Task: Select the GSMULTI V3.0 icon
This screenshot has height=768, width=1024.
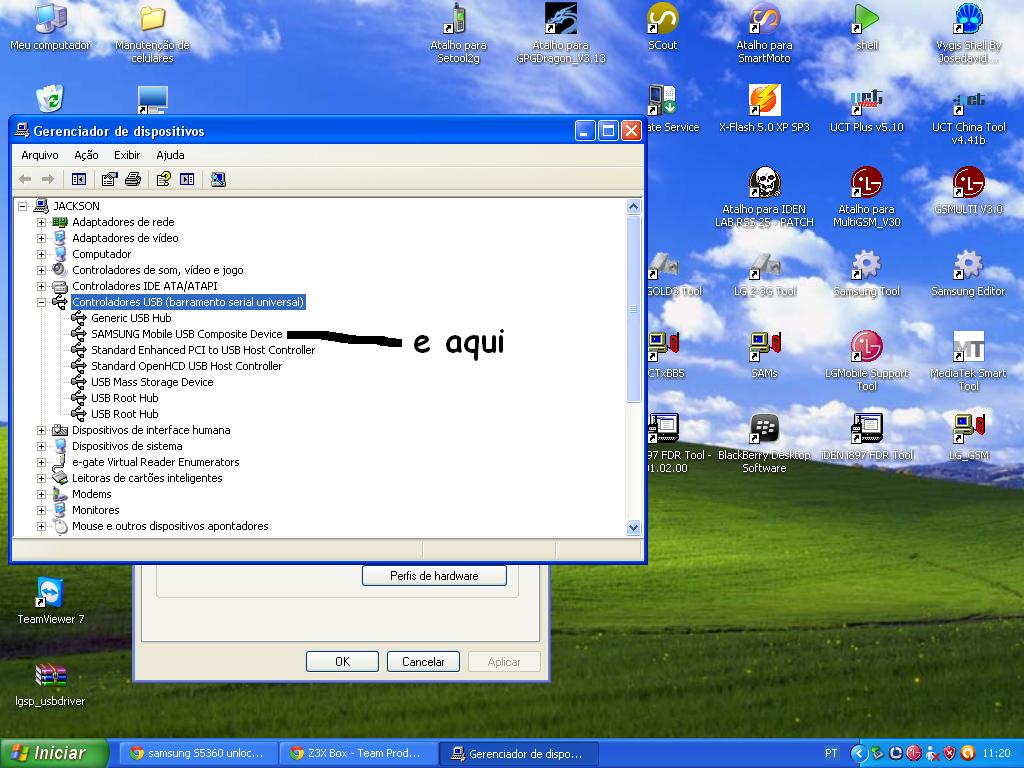Action: pyautogui.click(x=968, y=191)
